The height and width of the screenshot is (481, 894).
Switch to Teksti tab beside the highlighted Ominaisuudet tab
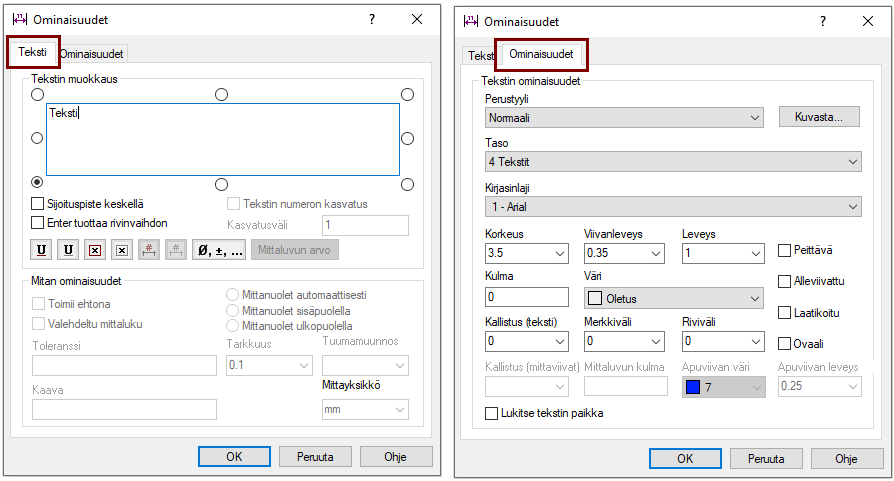(x=480, y=55)
